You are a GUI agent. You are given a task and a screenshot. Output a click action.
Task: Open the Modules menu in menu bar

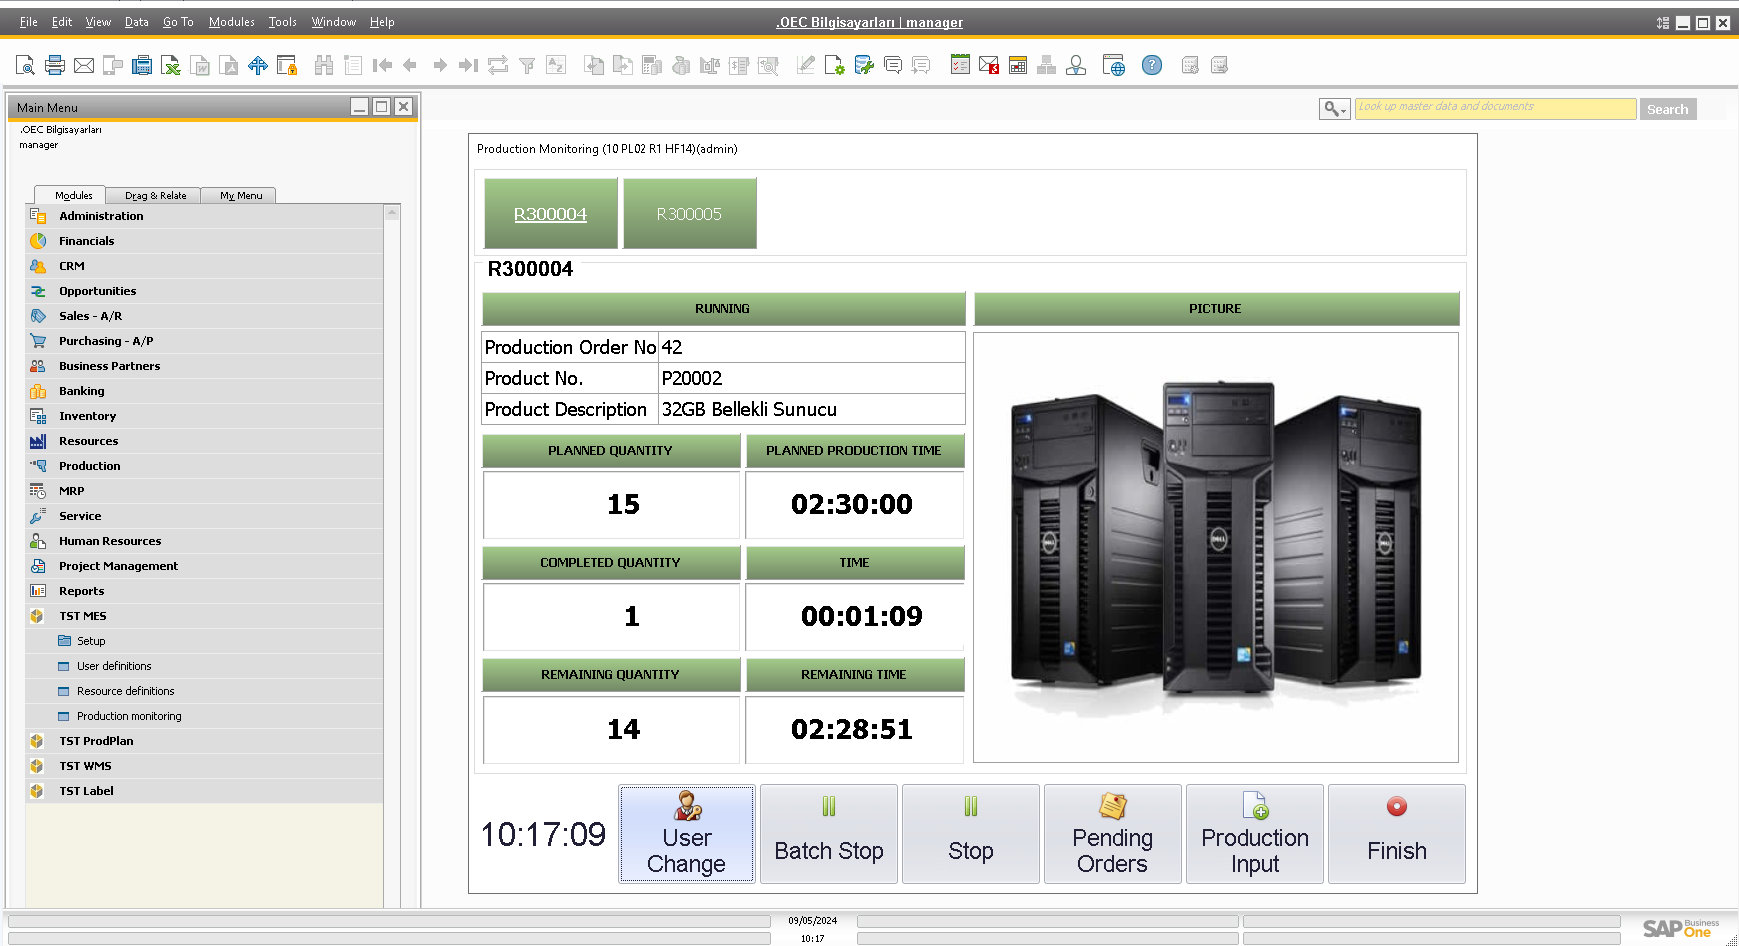[x=231, y=22]
